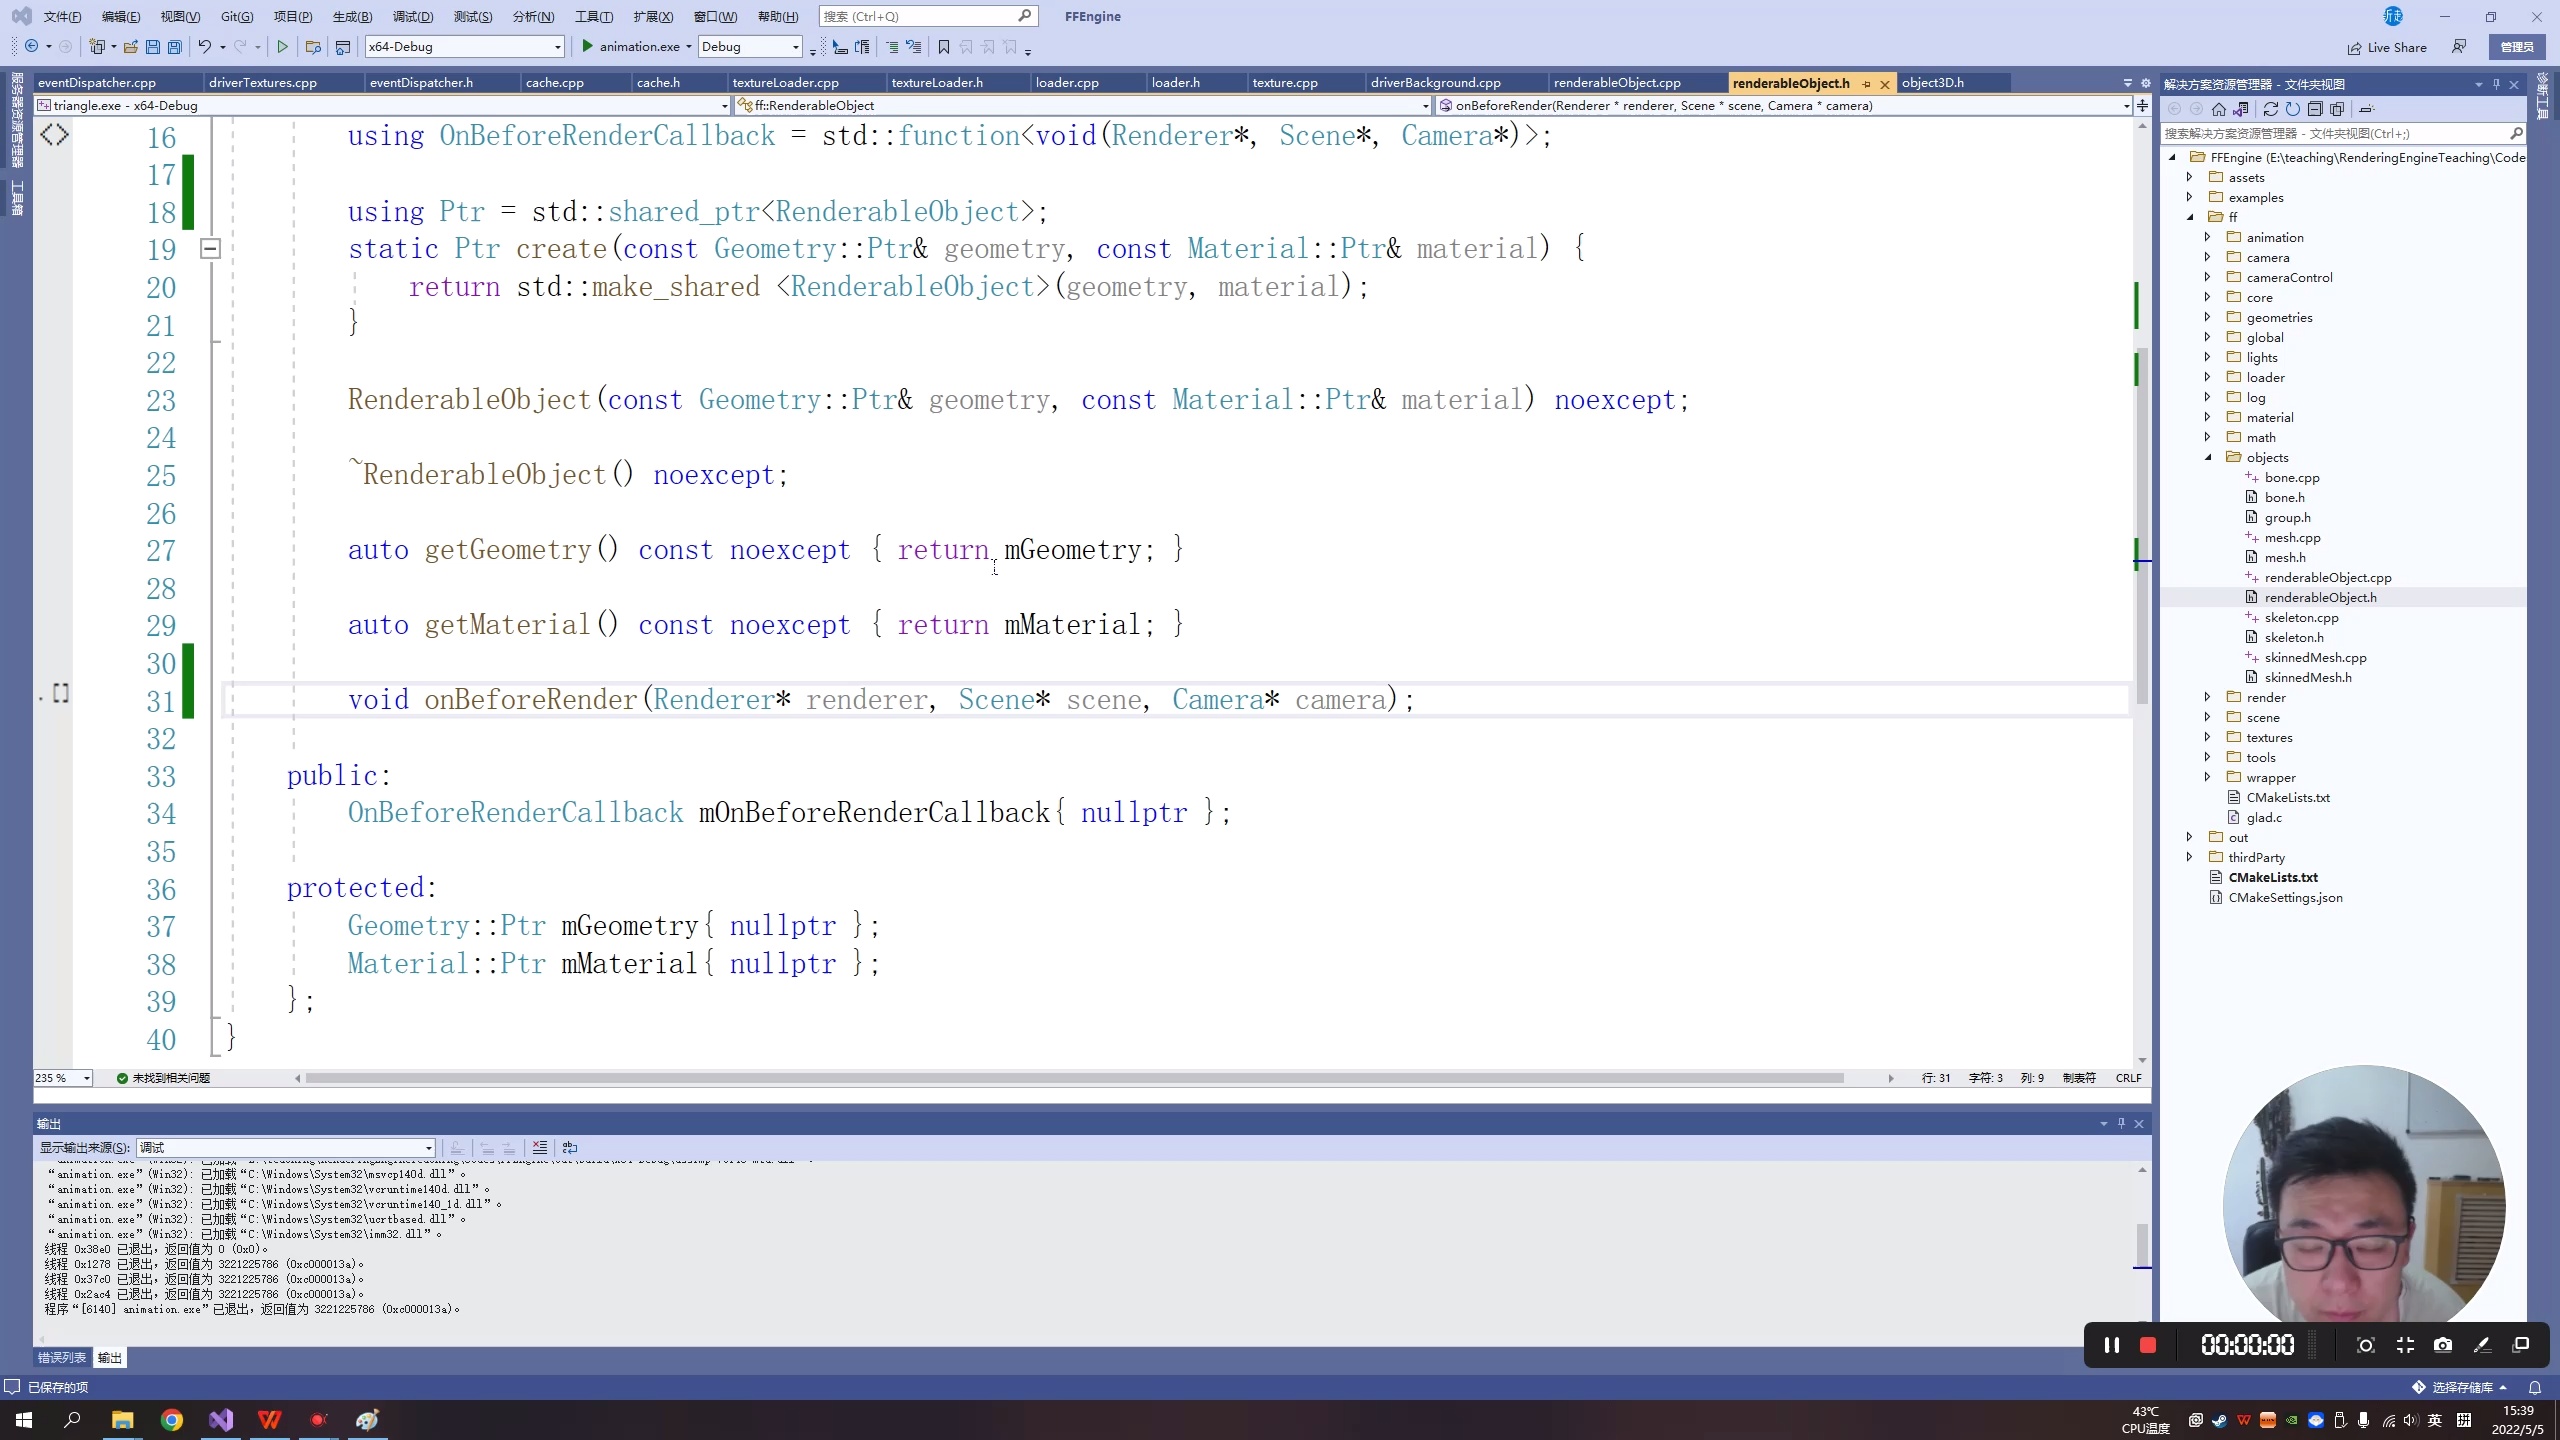The width and height of the screenshot is (2560, 1440).
Task: Open Visual Studio from the Windows taskbar
Action: (221, 1420)
